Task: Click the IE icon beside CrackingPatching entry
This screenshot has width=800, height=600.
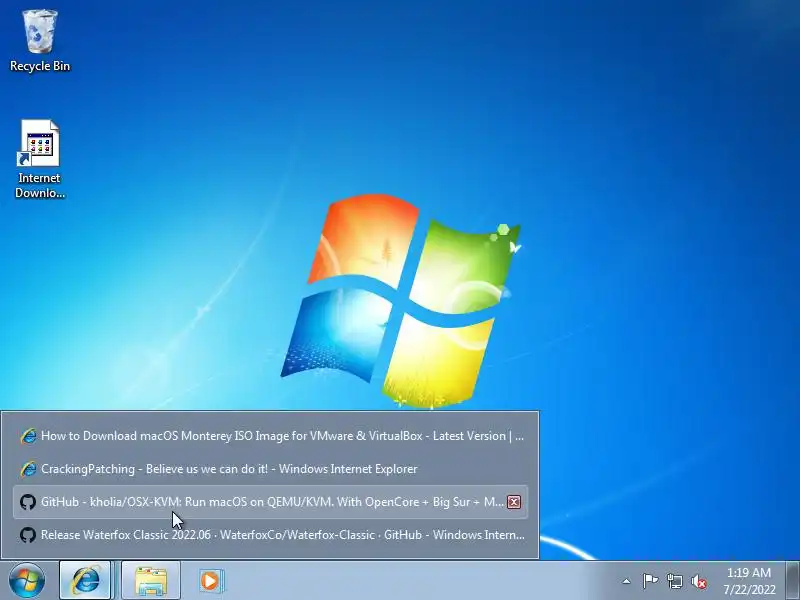Action: [x=28, y=469]
